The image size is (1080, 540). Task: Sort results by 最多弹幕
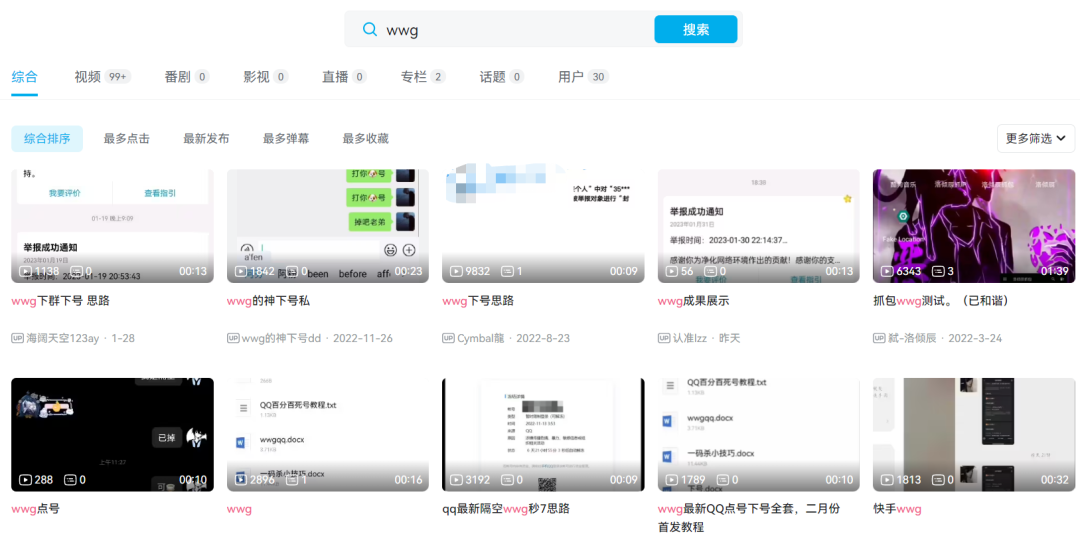286,139
